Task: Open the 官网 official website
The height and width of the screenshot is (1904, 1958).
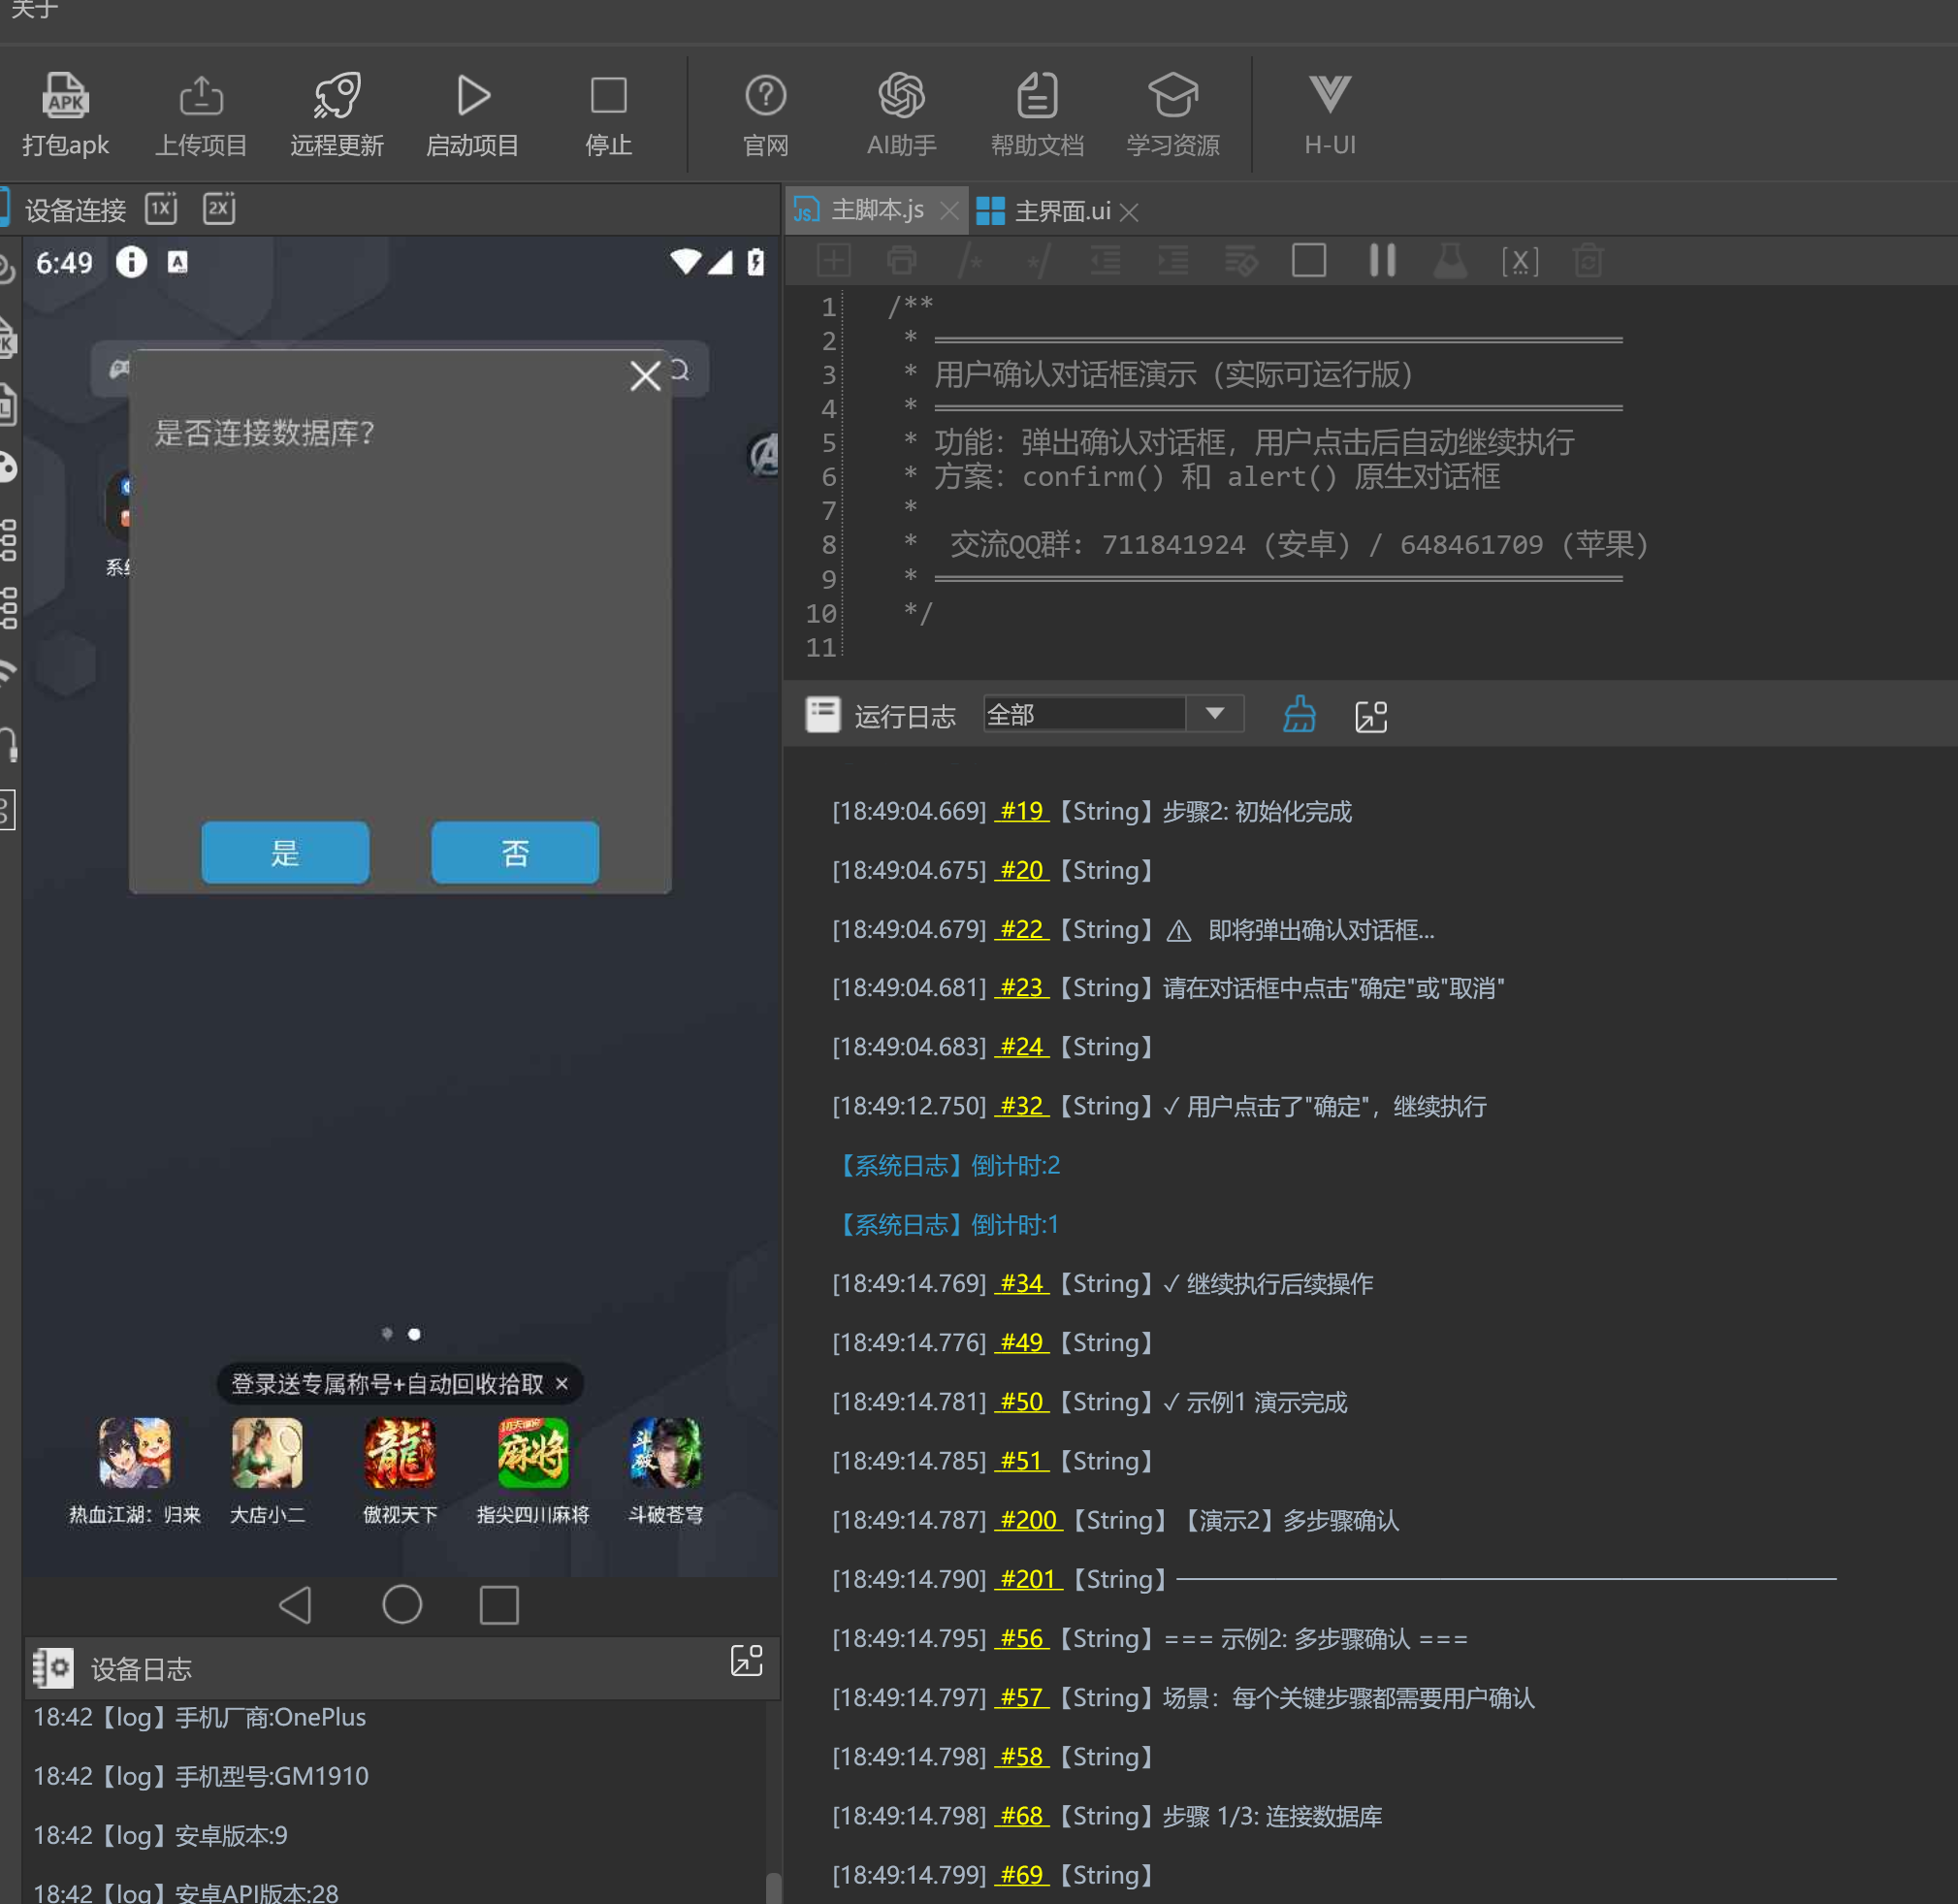Action: pos(766,115)
